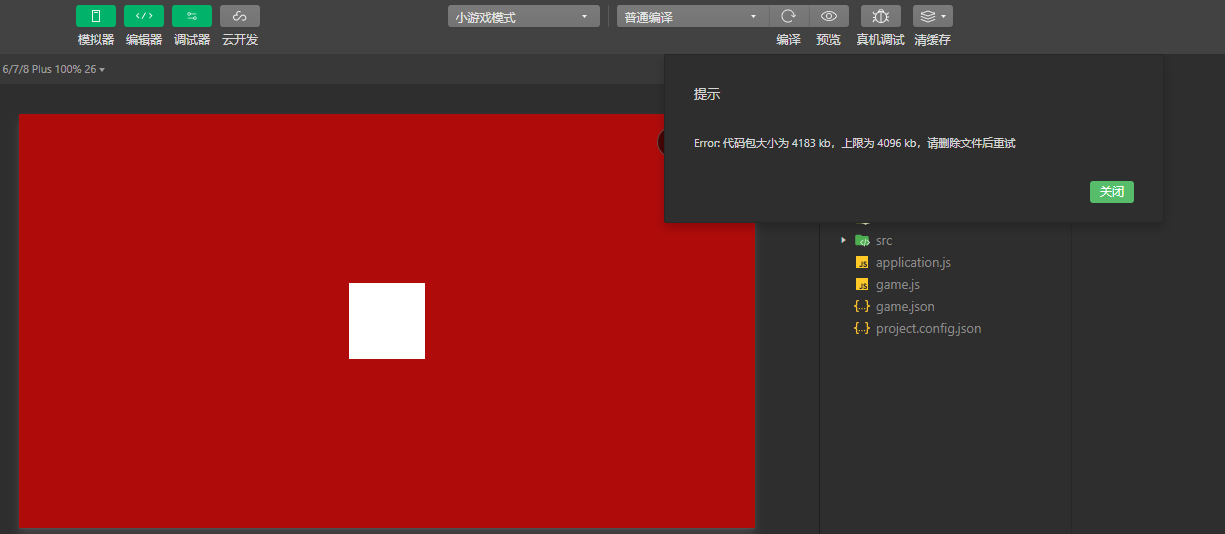This screenshot has width=1225, height=534.
Task: Click the 编辑器 label
Action: tap(144, 40)
